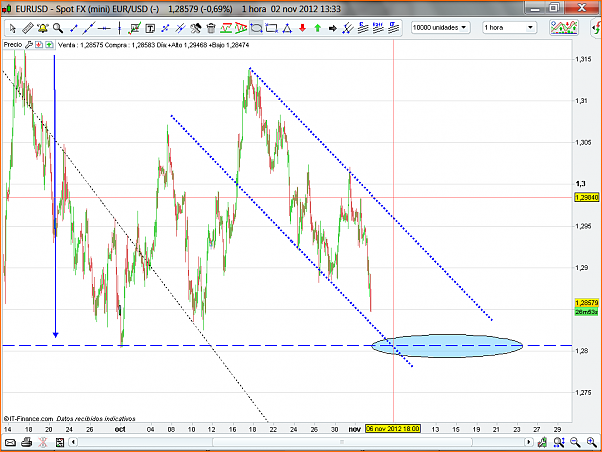The image size is (602, 452).
Task: Click the envelope mail icon
Action: 10,442
